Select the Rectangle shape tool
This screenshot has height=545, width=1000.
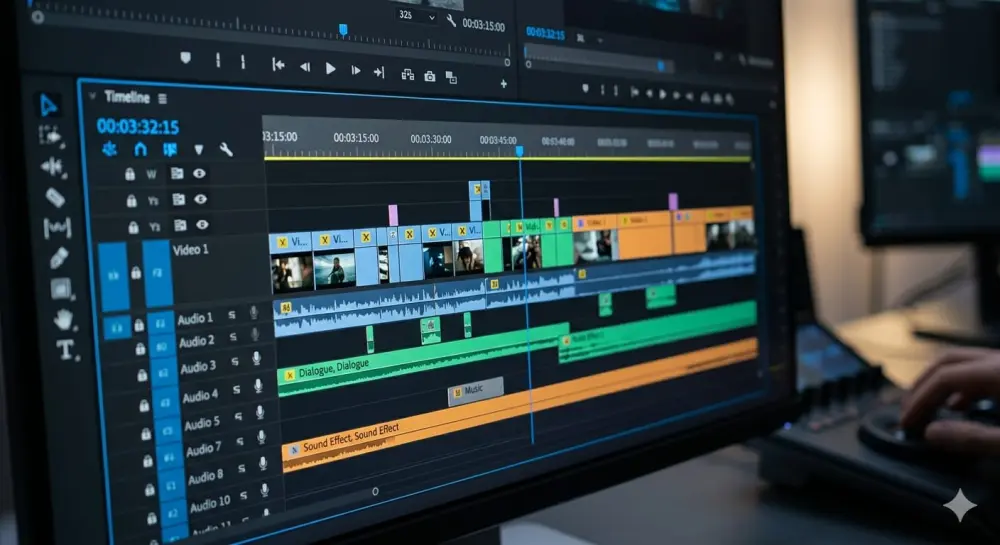coord(62,289)
